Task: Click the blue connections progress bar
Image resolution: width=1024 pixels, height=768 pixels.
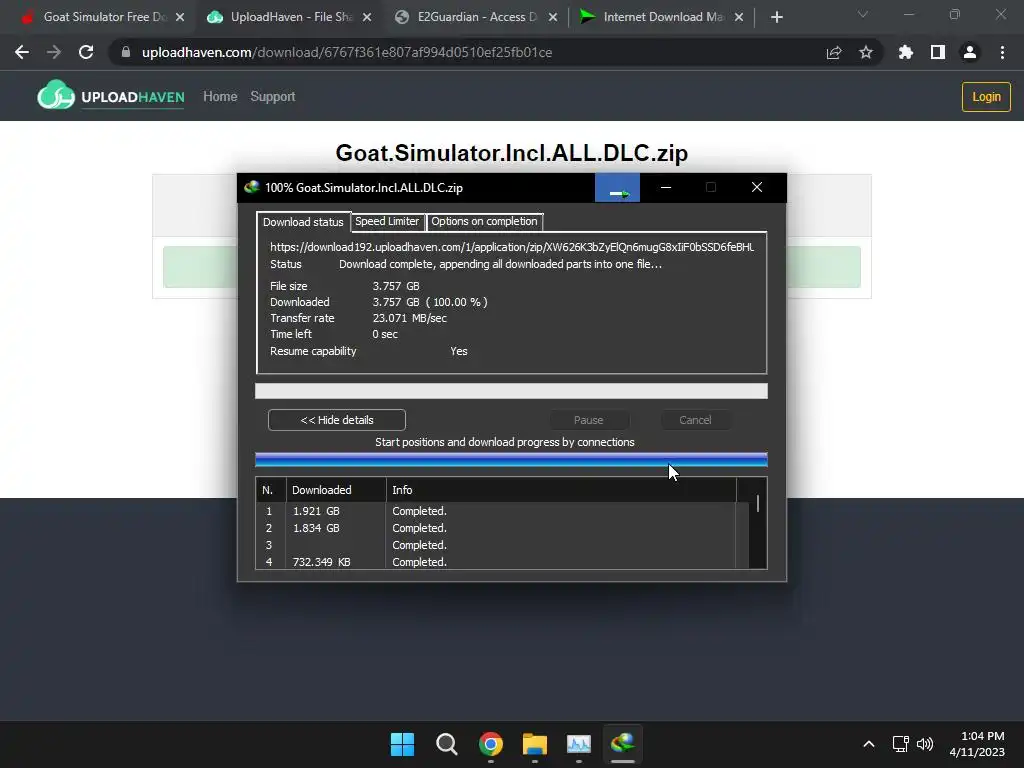Action: click(511, 460)
